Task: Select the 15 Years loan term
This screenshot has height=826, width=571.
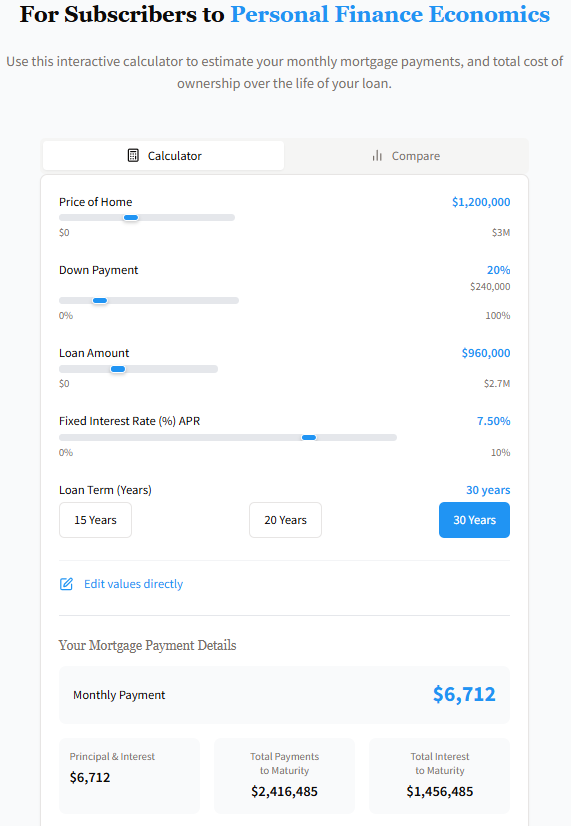Action: pyautogui.click(x=95, y=520)
